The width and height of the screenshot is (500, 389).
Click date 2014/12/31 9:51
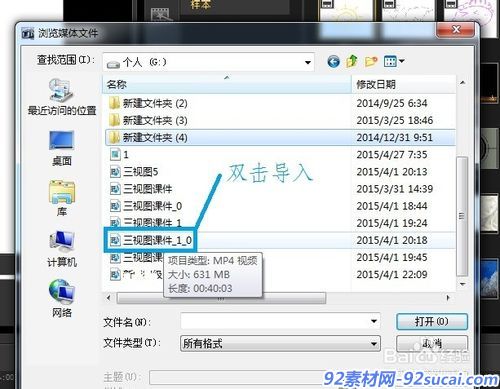click(x=394, y=137)
